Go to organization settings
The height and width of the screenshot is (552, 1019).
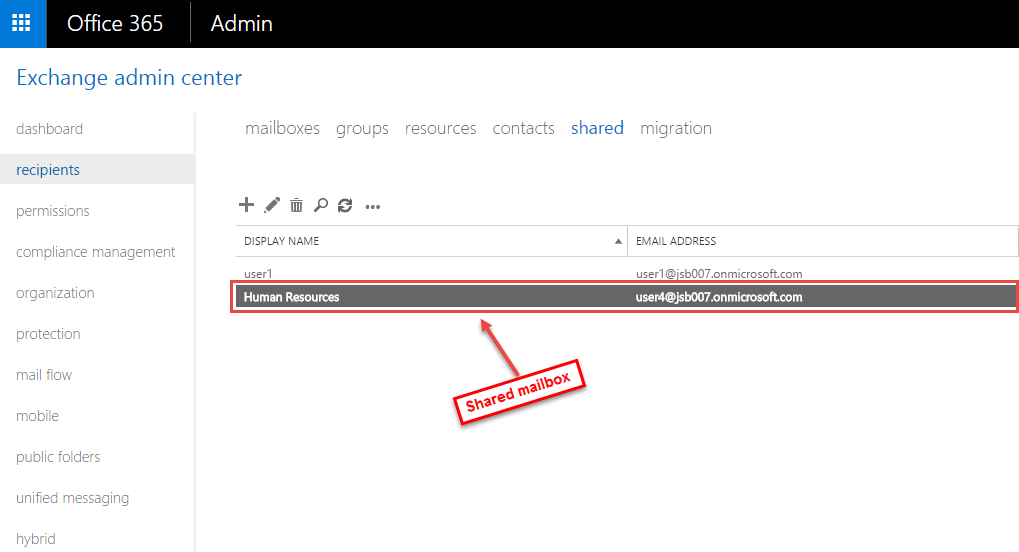click(55, 293)
